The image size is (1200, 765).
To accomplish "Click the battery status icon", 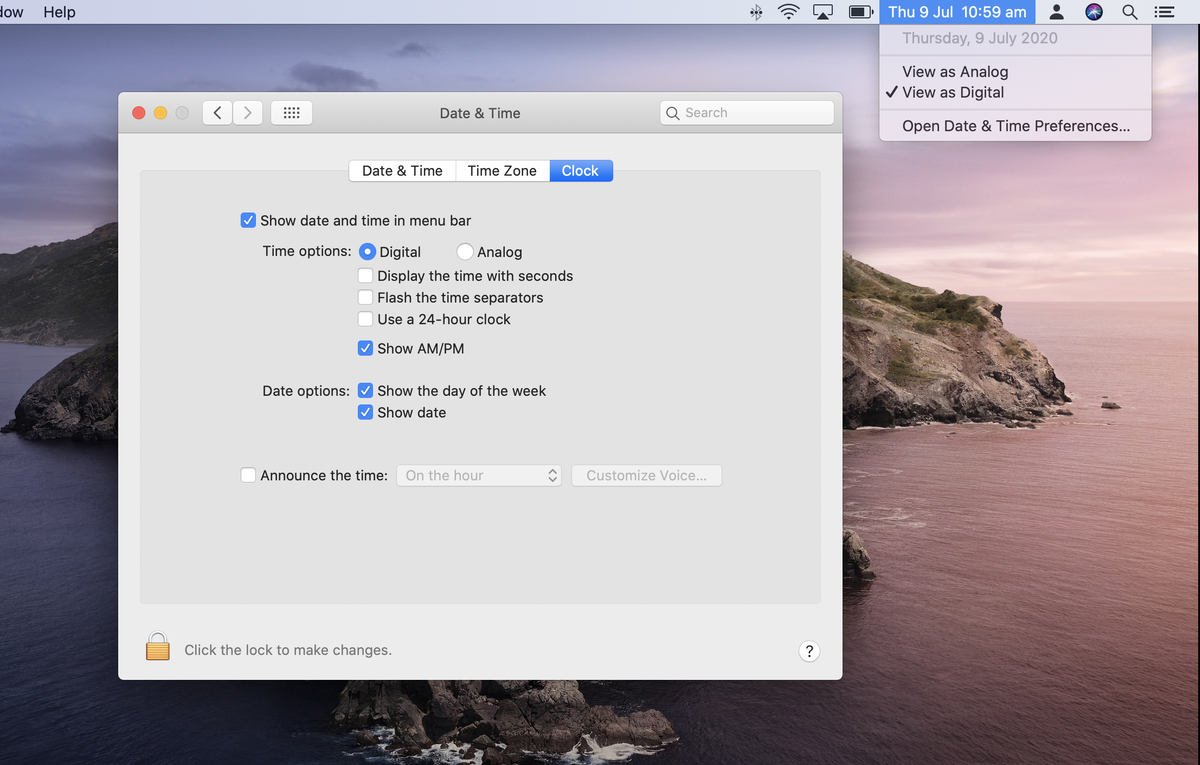I will pyautogui.click(x=860, y=12).
